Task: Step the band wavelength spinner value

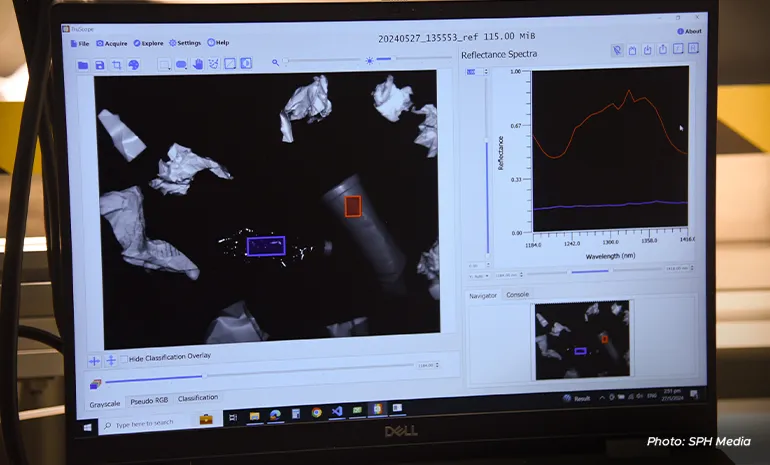Action: (437, 365)
